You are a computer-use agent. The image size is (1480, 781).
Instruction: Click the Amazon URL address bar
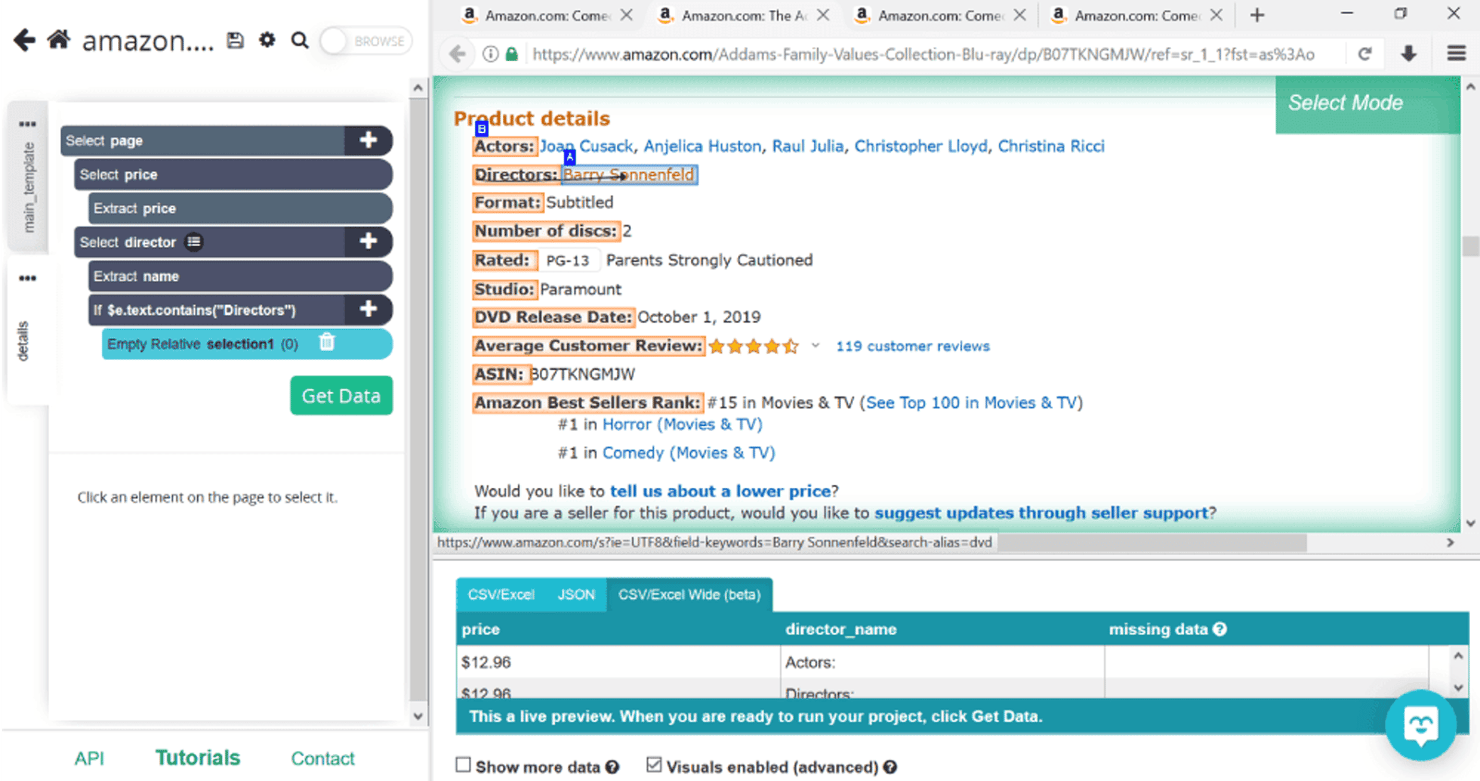[925, 54]
